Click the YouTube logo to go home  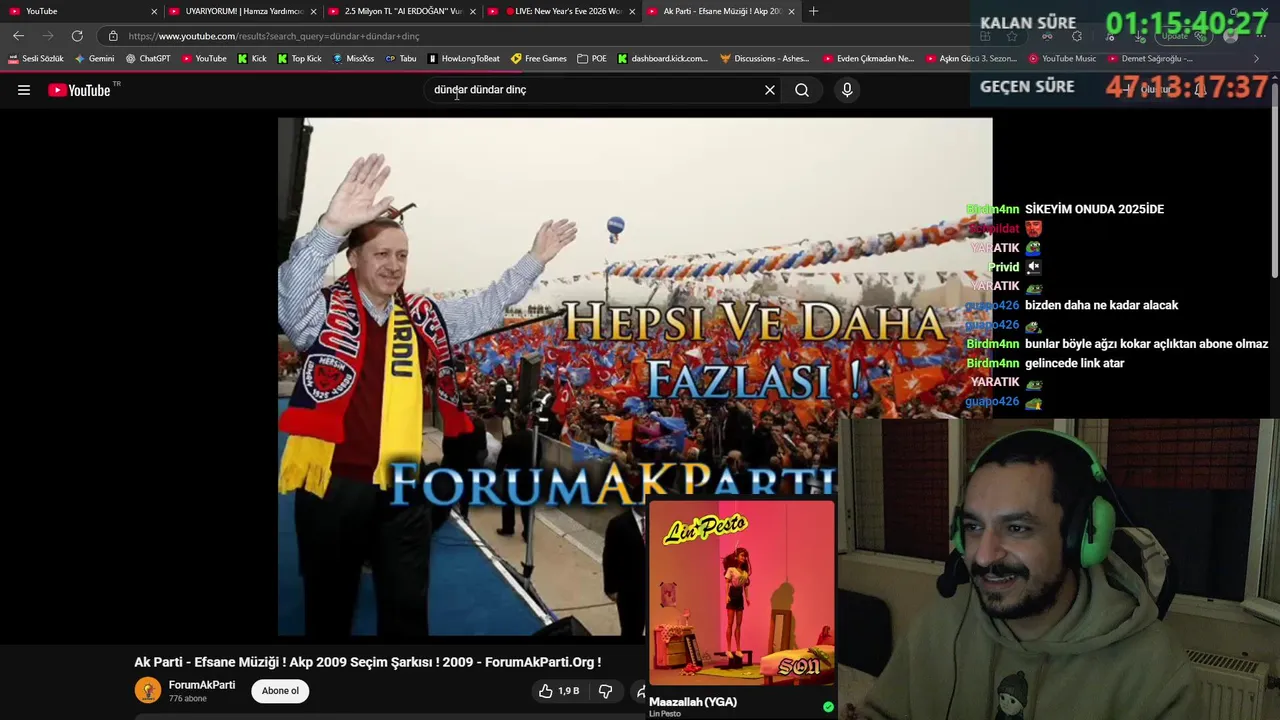(79, 90)
